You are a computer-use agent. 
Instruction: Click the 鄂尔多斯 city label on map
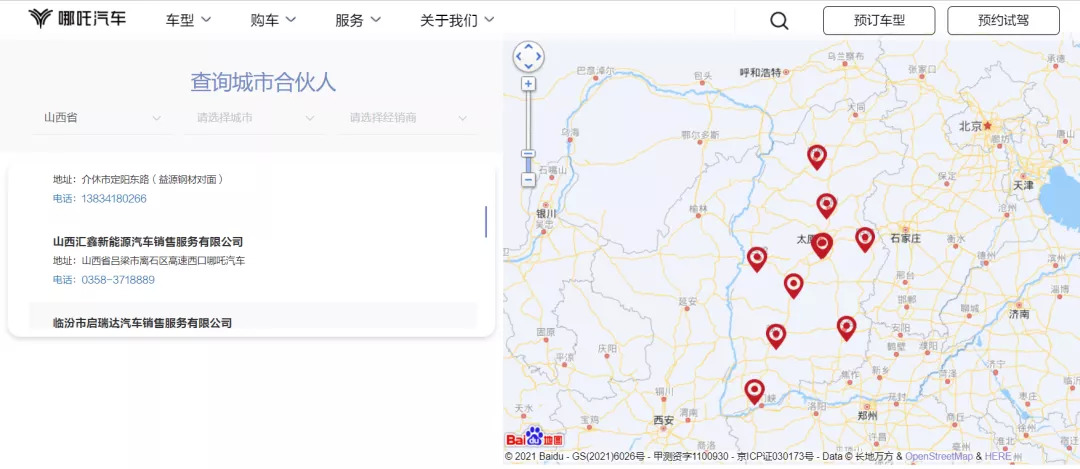coord(700,134)
